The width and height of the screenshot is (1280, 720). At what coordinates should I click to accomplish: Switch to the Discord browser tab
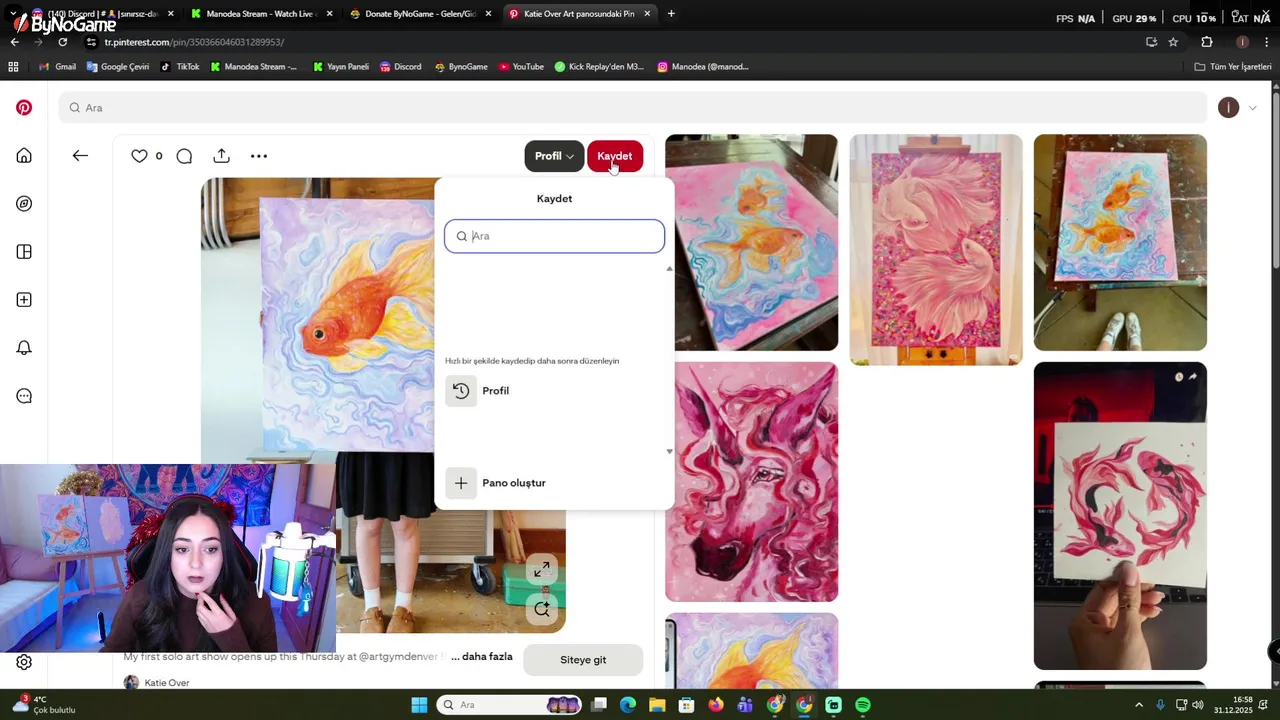(x=105, y=14)
